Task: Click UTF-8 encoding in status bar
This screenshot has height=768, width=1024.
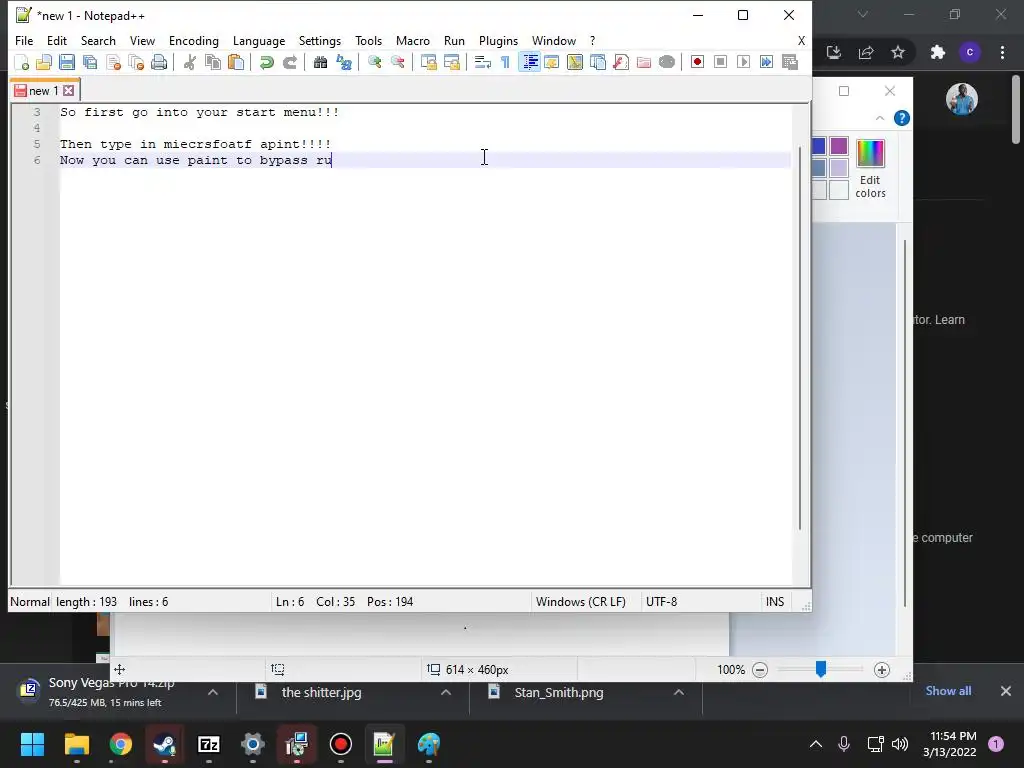Action: [662, 601]
